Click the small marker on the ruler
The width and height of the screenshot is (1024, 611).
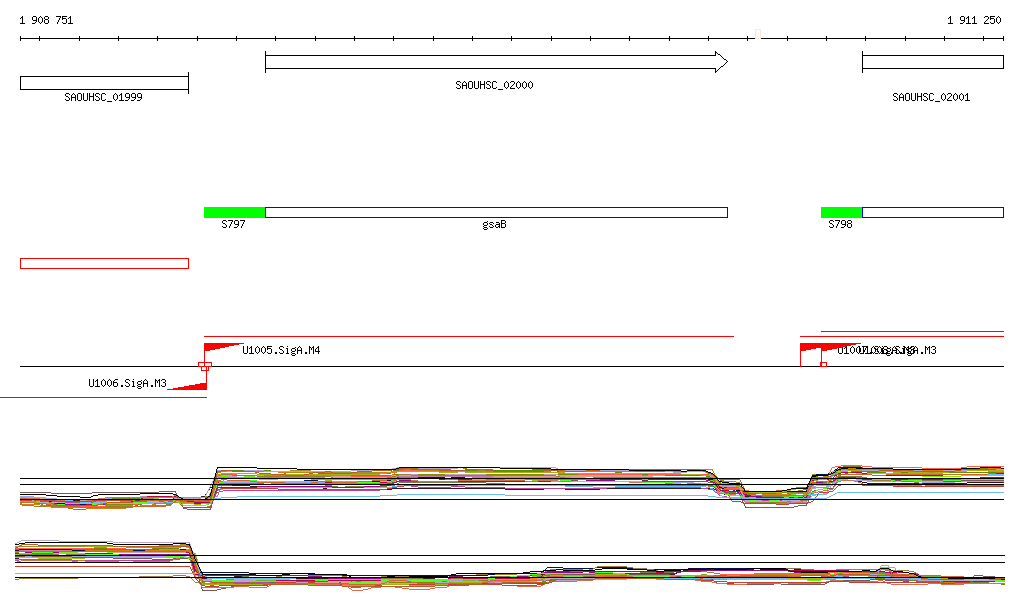[x=758, y=34]
